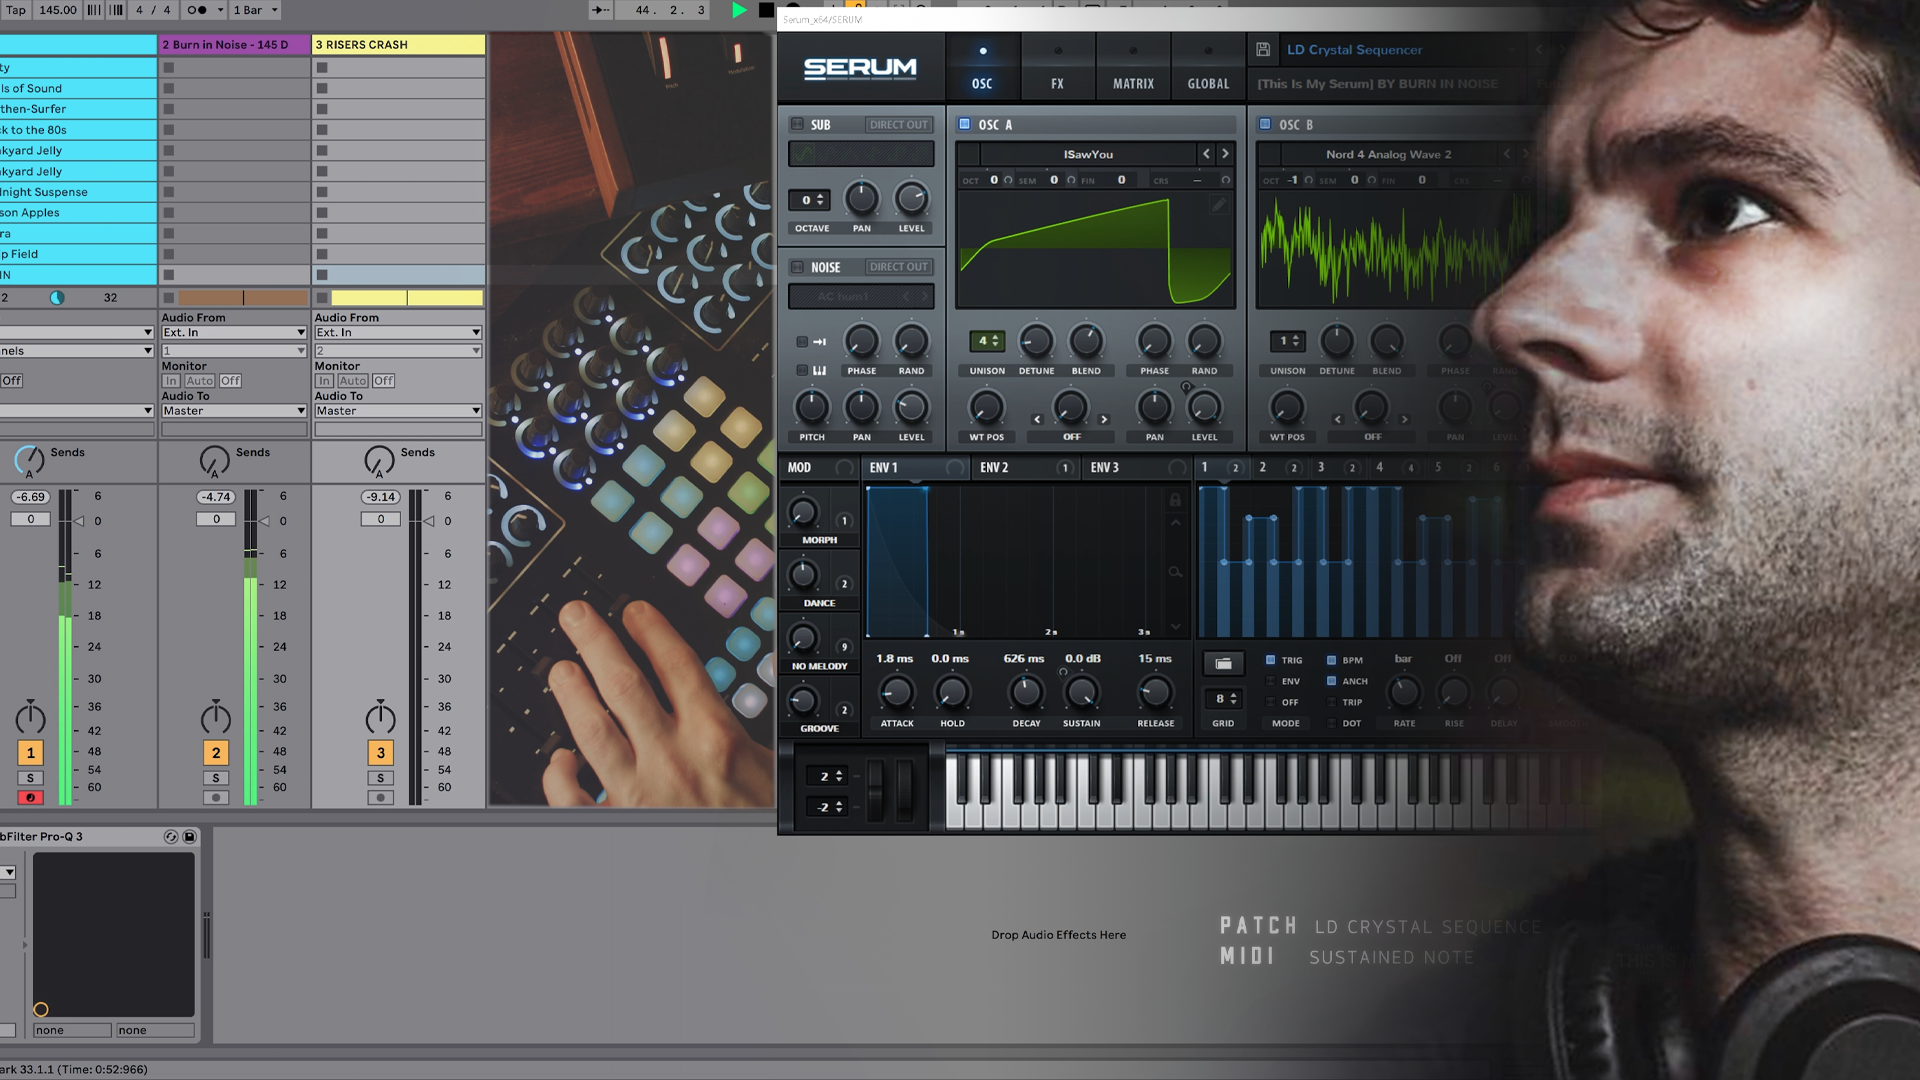Click the Serum OSC tab
Viewport: 1920px width, 1080px height.
pos(982,68)
